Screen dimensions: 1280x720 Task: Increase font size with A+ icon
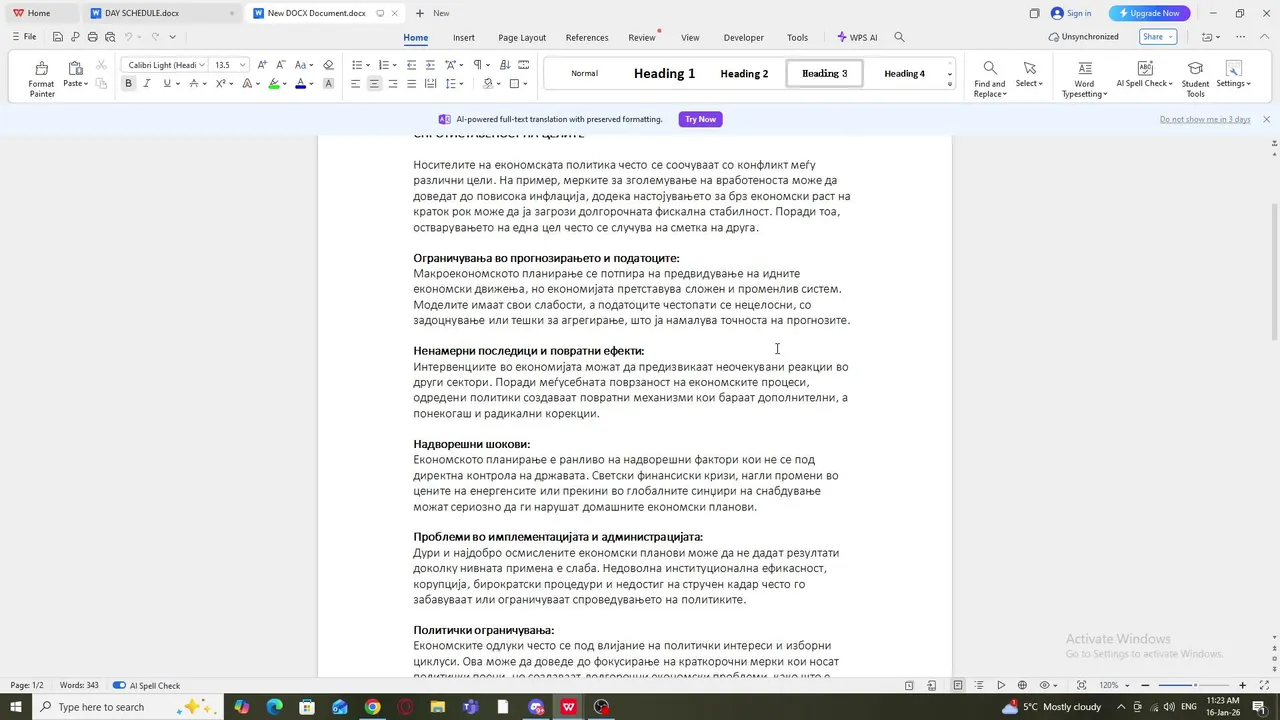coord(264,65)
